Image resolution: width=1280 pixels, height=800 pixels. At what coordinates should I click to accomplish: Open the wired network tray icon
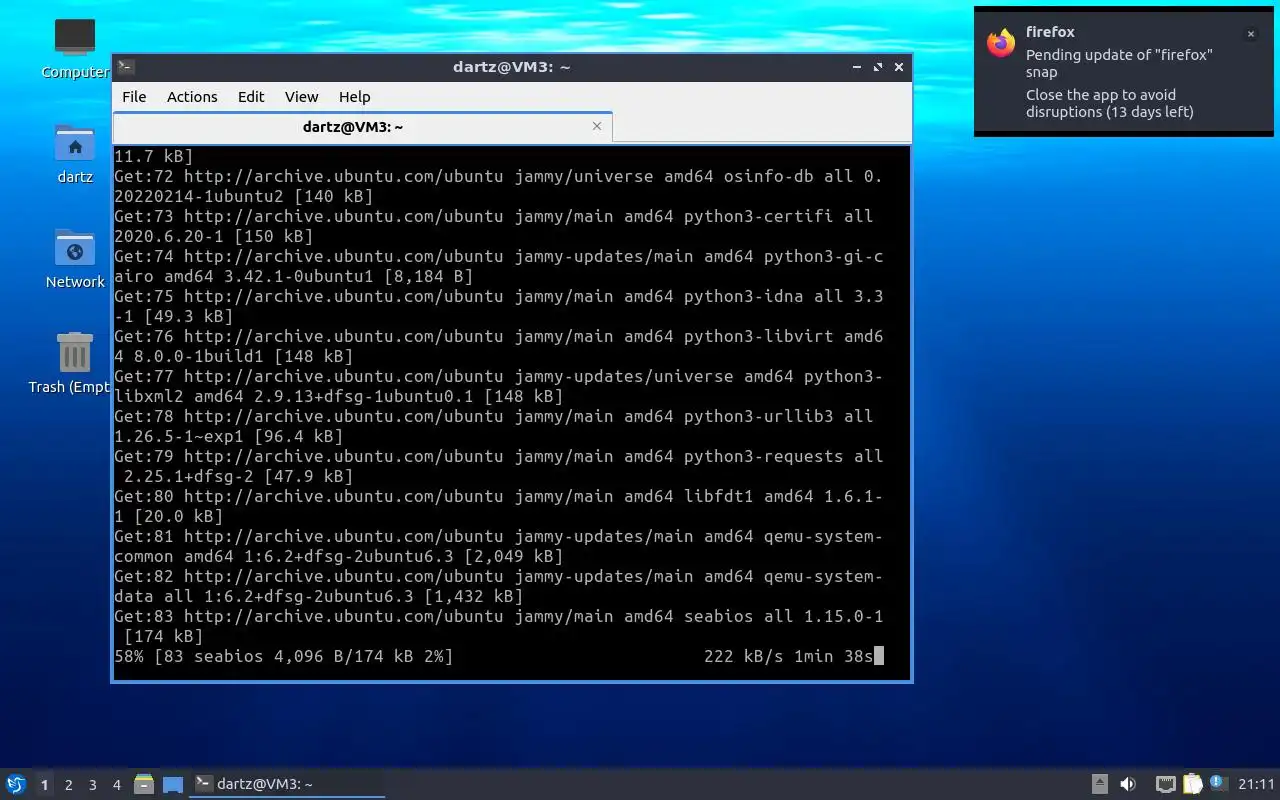pyautogui.click(x=1165, y=784)
